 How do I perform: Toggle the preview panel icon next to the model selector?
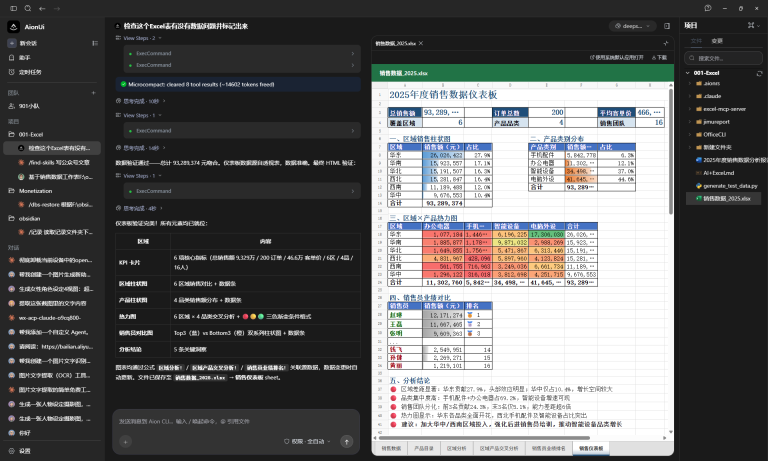pos(667,26)
